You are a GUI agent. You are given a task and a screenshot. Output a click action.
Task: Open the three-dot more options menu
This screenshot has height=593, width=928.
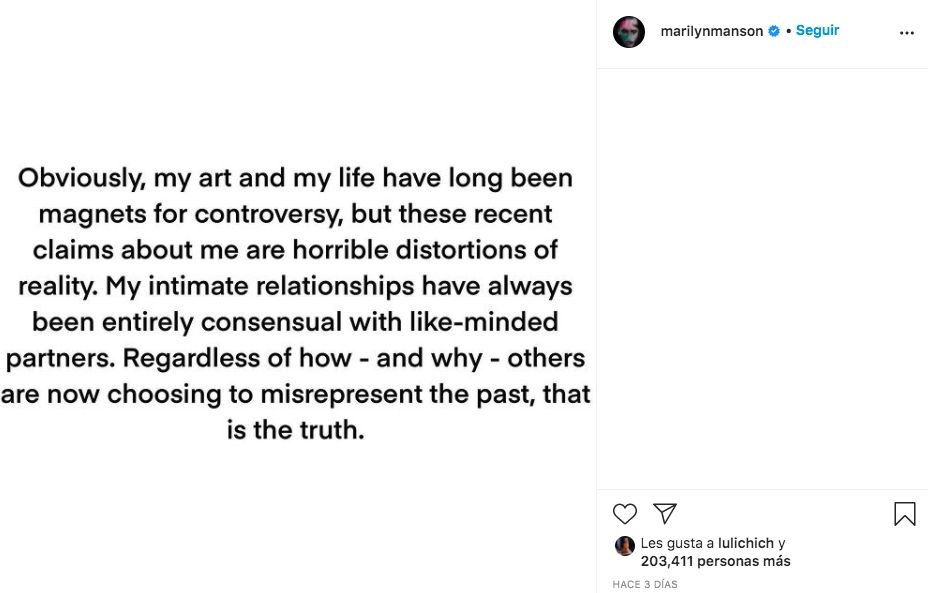(x=906, y=33)
